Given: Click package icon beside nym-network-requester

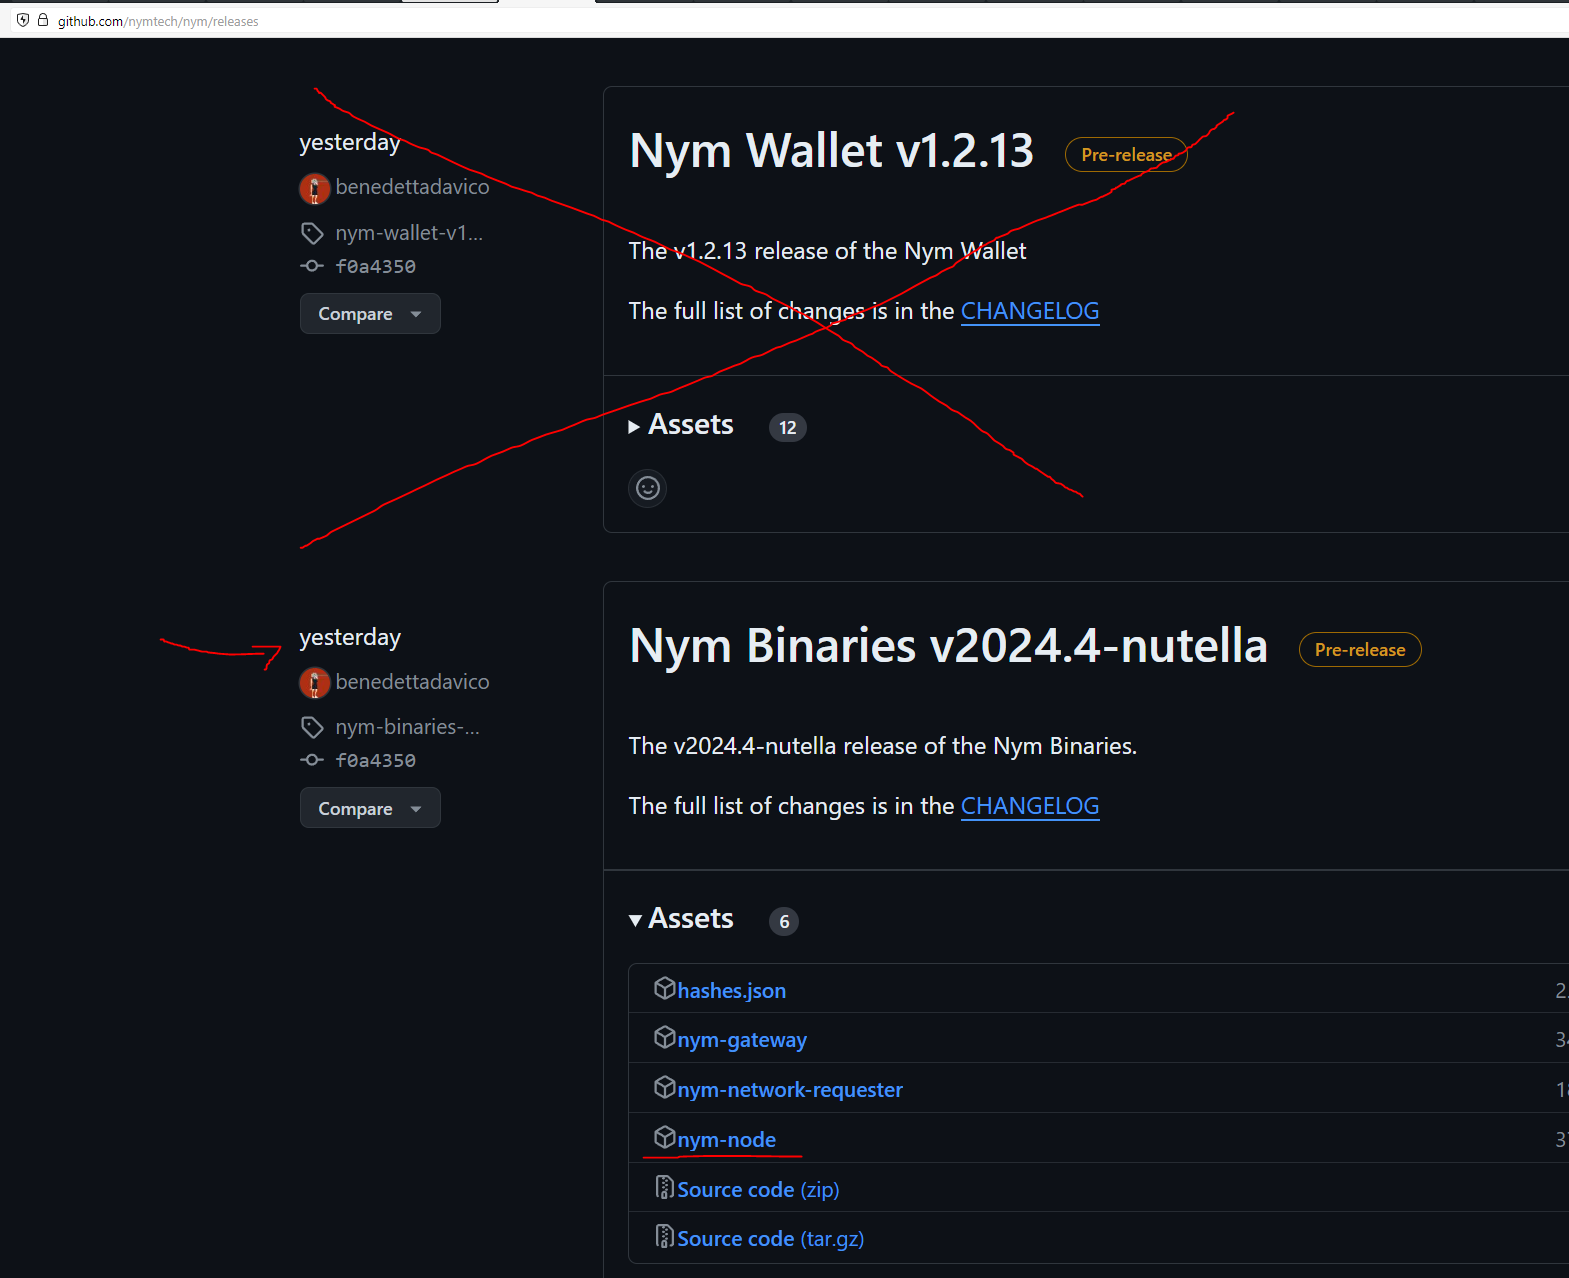Looking at the screenshot, I should (x=665, y=1088).
